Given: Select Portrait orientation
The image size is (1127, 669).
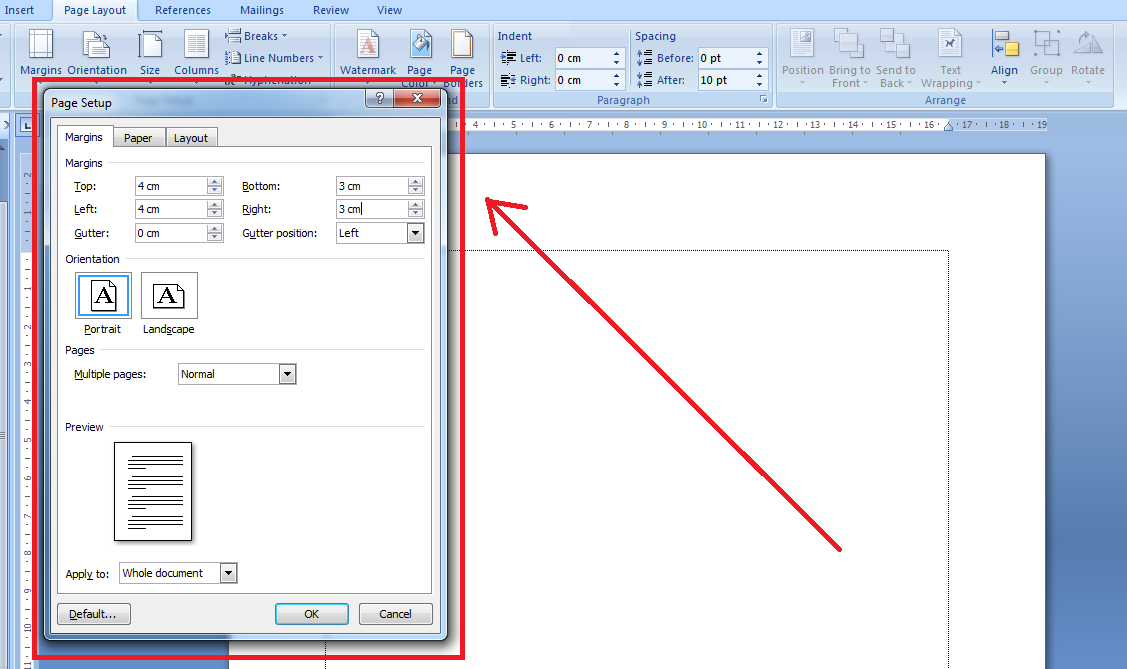Looking at the screenshot, I should (104, 295).
